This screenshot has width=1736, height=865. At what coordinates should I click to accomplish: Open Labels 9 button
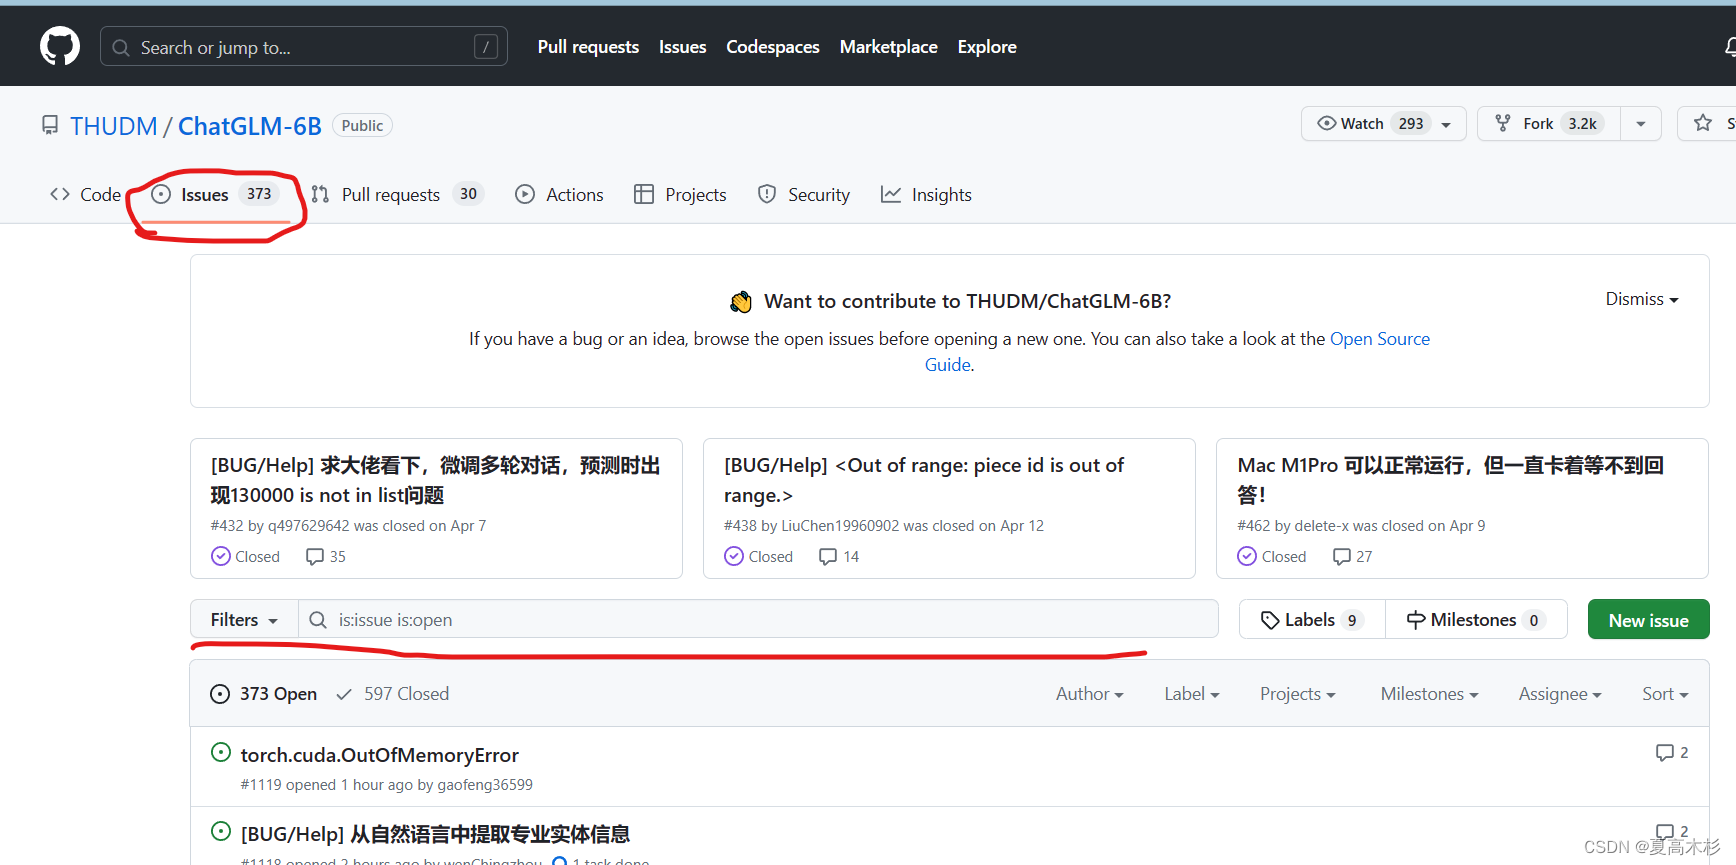click(1312, 620)
